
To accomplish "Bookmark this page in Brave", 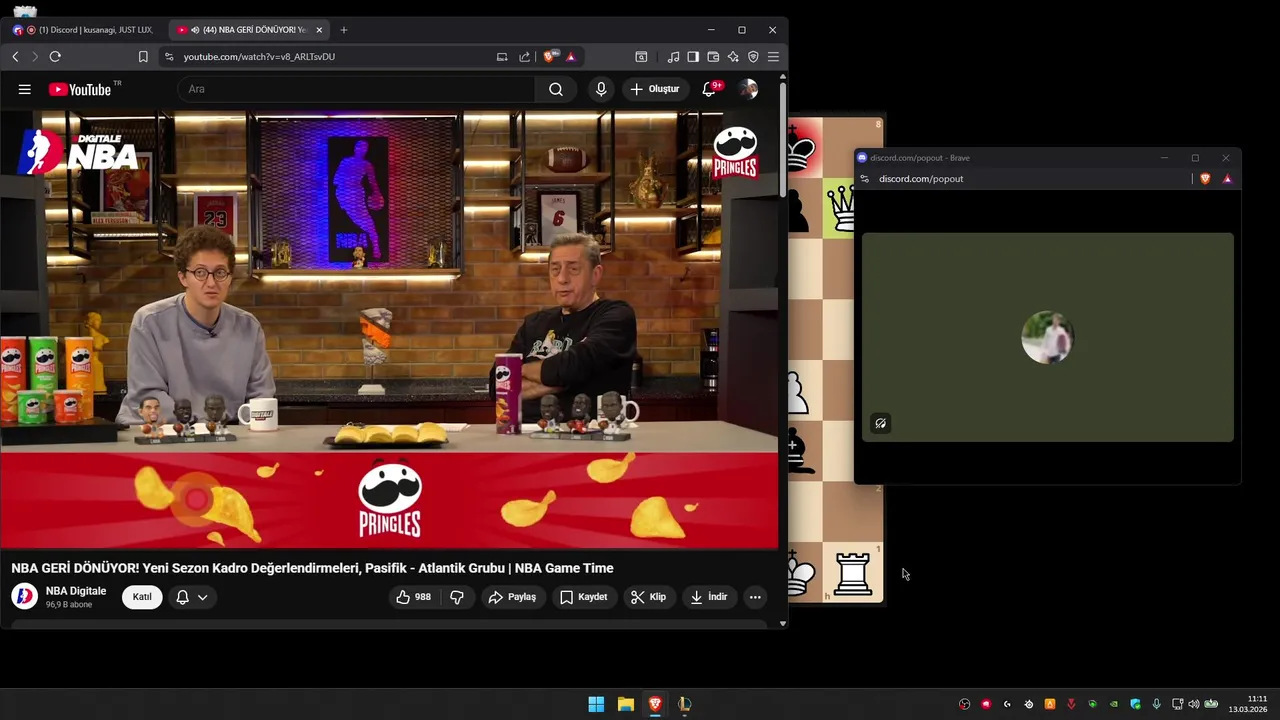I will click(x=143, y=57).
